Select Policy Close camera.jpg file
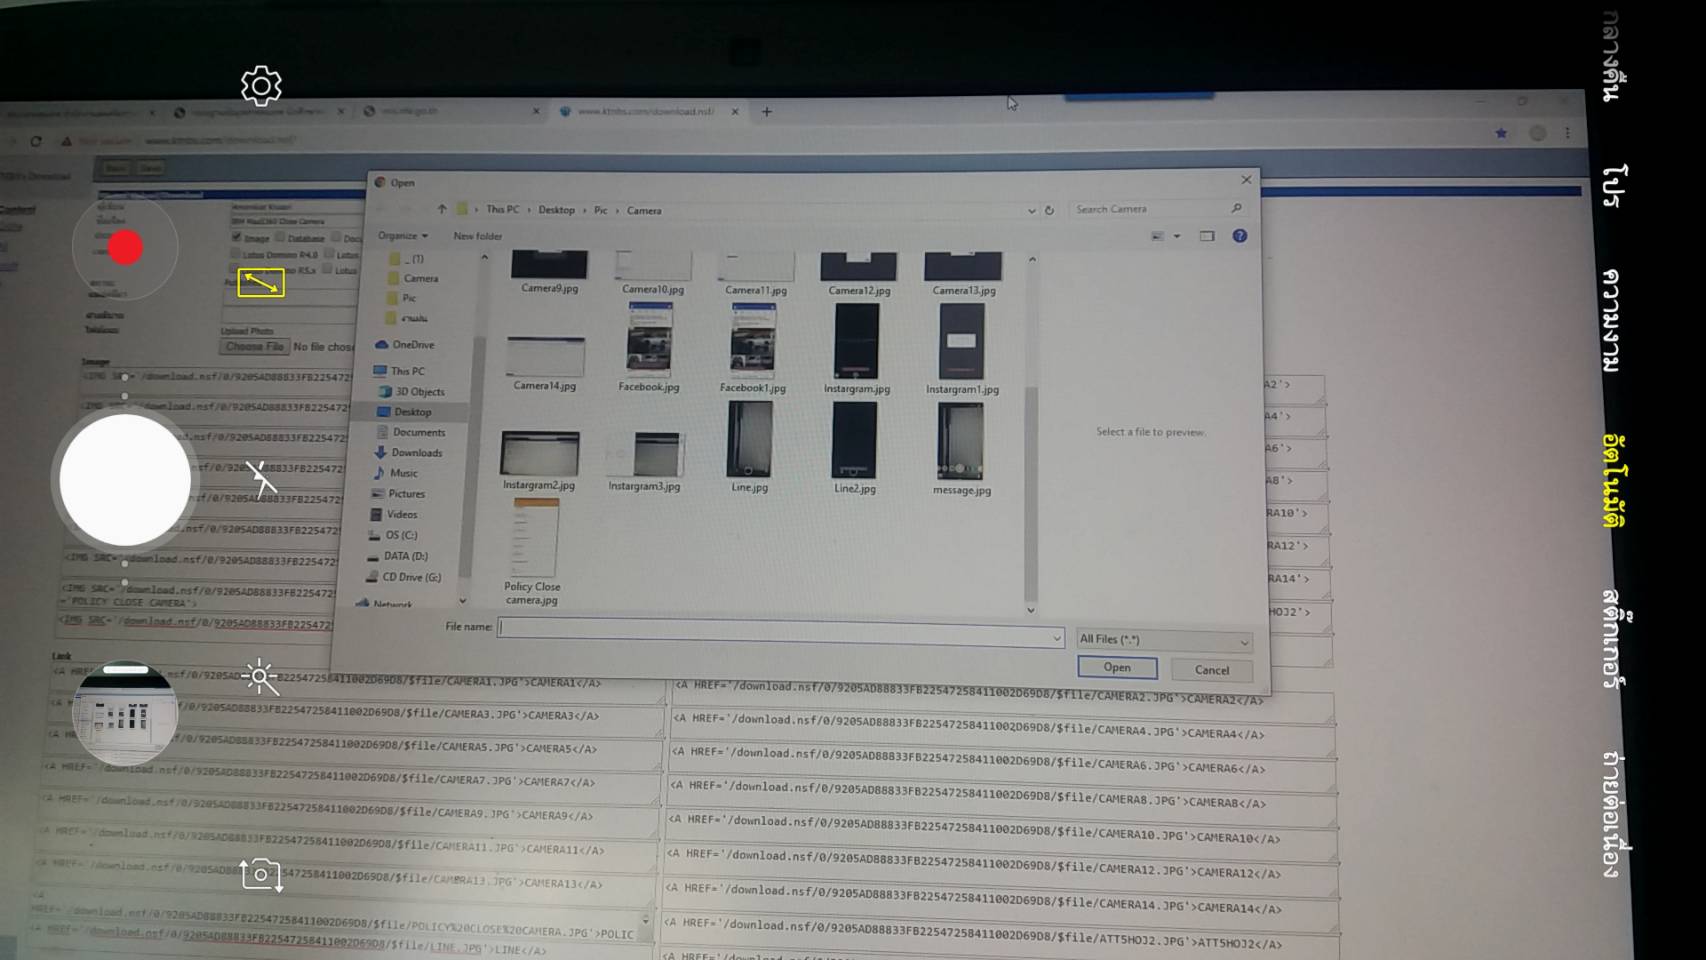 (x=533, y=552)
